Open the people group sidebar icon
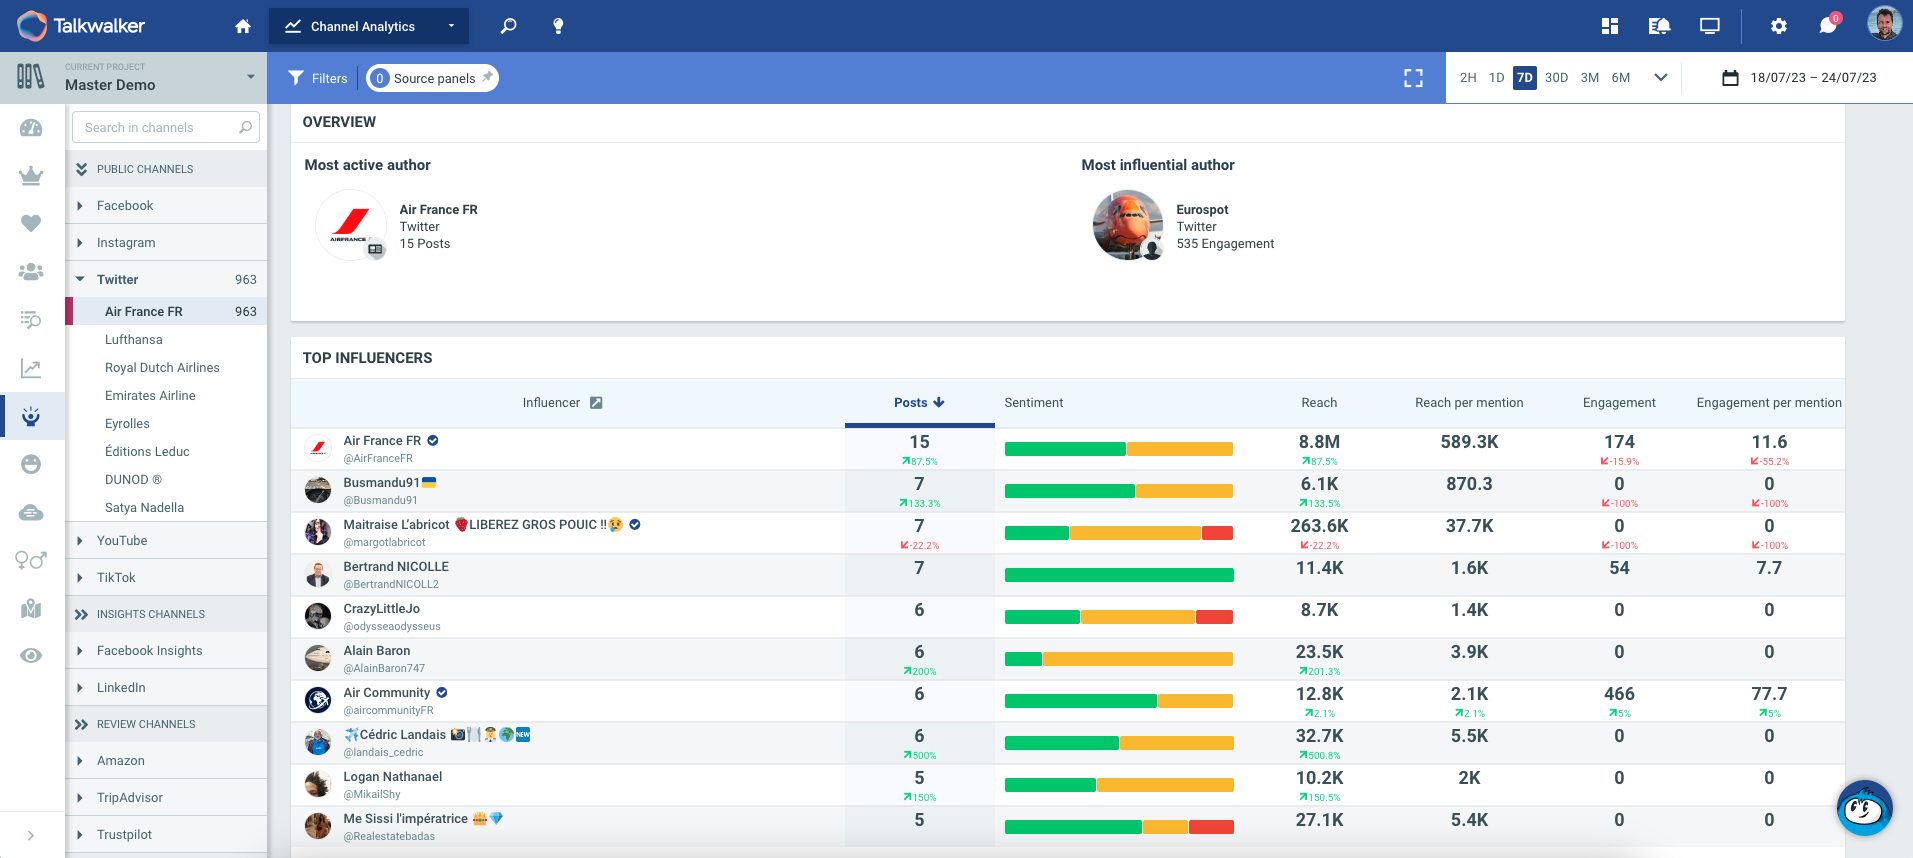1913x858 pixels. point(31,271)
